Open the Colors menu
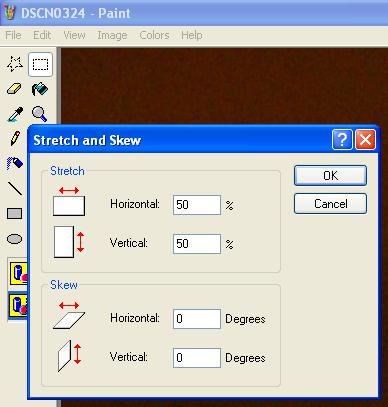Image resolution: width=388 pixels, height=407 pixels. (x=154, y=35)
